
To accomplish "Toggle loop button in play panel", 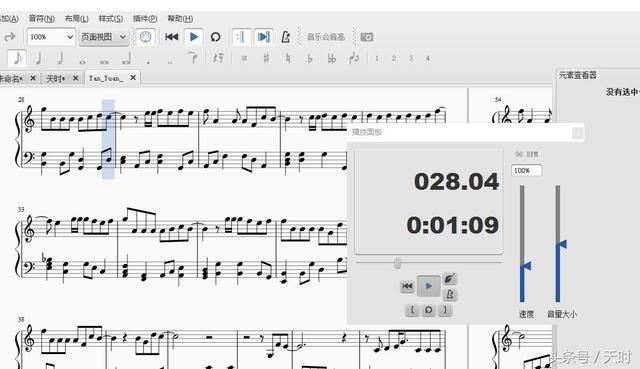I will pyautogui.click(x=429, y=310).
